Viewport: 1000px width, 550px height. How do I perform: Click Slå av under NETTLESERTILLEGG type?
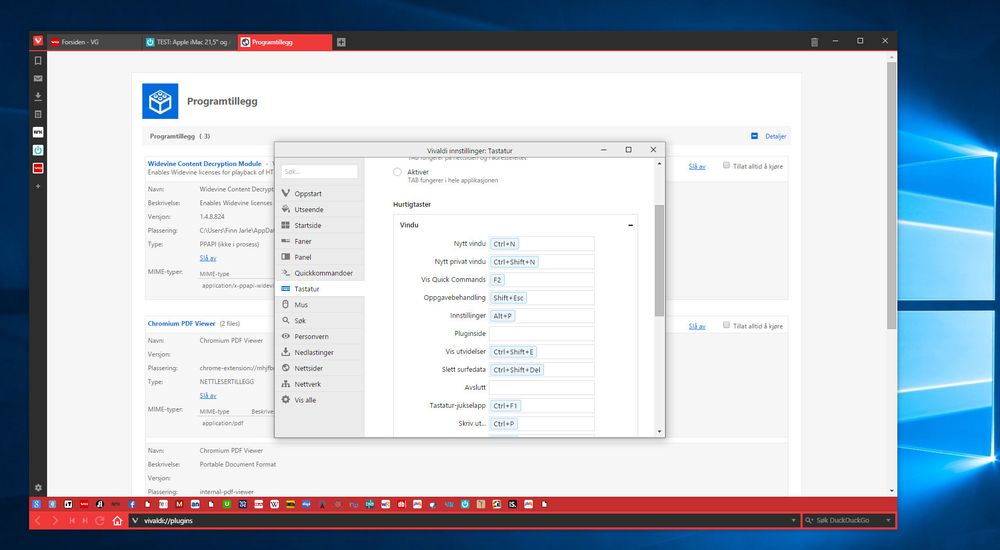click(x=208, y=396)
